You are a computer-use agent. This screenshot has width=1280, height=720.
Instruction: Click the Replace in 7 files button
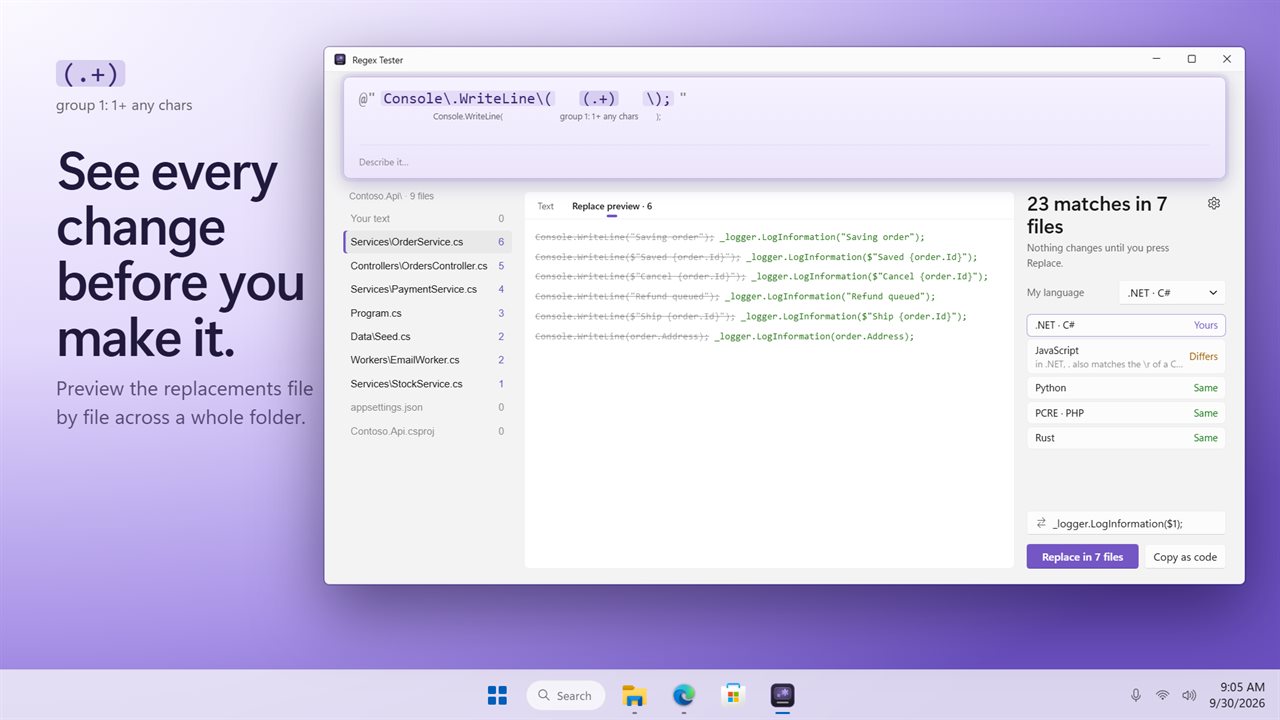click(x=1082, y=557)
